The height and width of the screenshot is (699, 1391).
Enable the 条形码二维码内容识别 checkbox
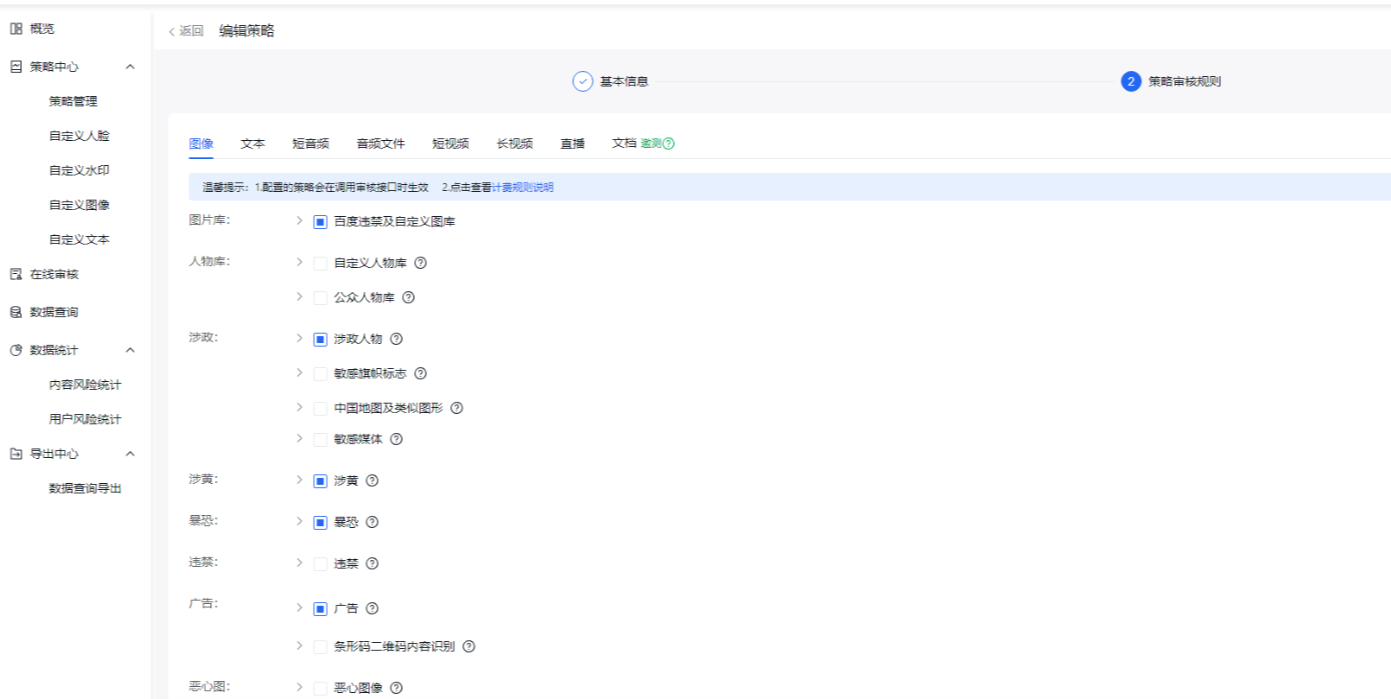320,647
